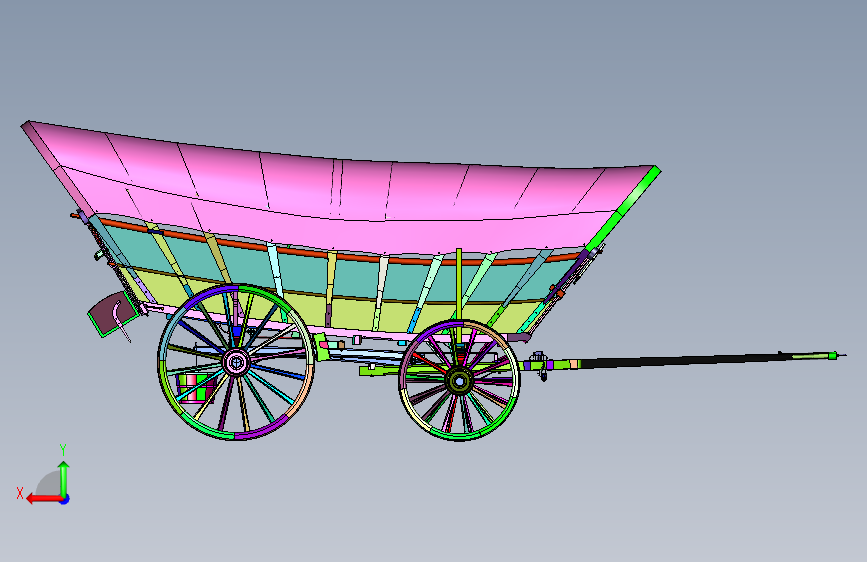Click the "X" axis label

pyautogui.click(x=20, y=493)
